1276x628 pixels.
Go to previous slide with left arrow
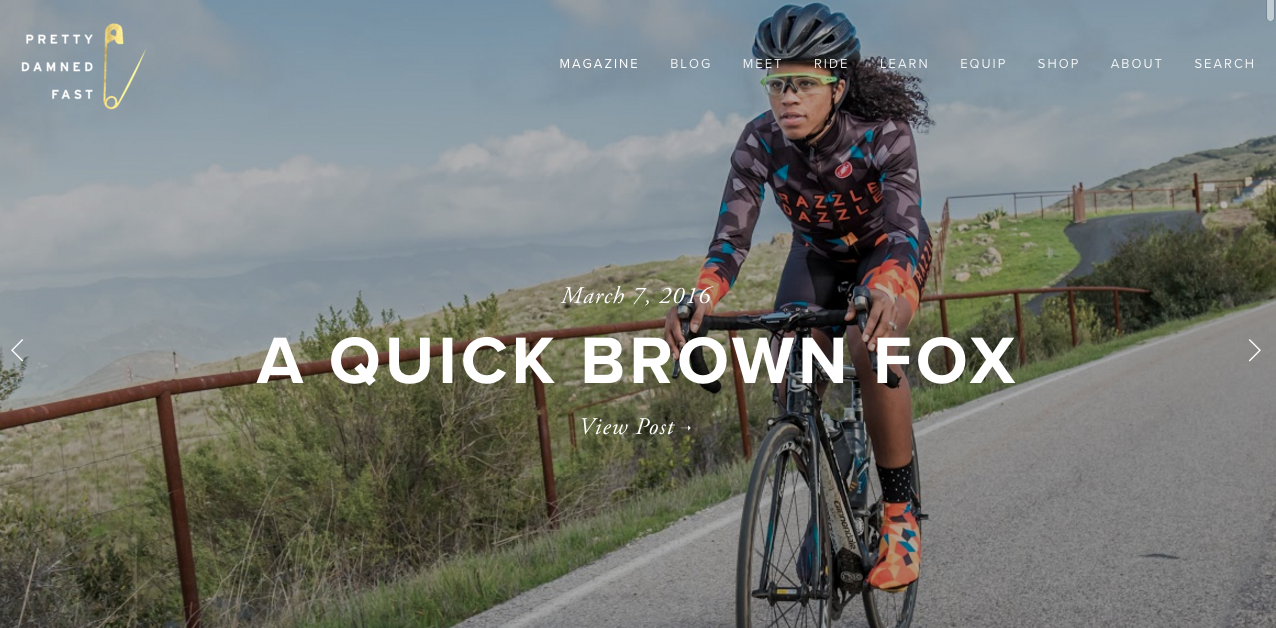pyautogui.click(x=17, y=350)
